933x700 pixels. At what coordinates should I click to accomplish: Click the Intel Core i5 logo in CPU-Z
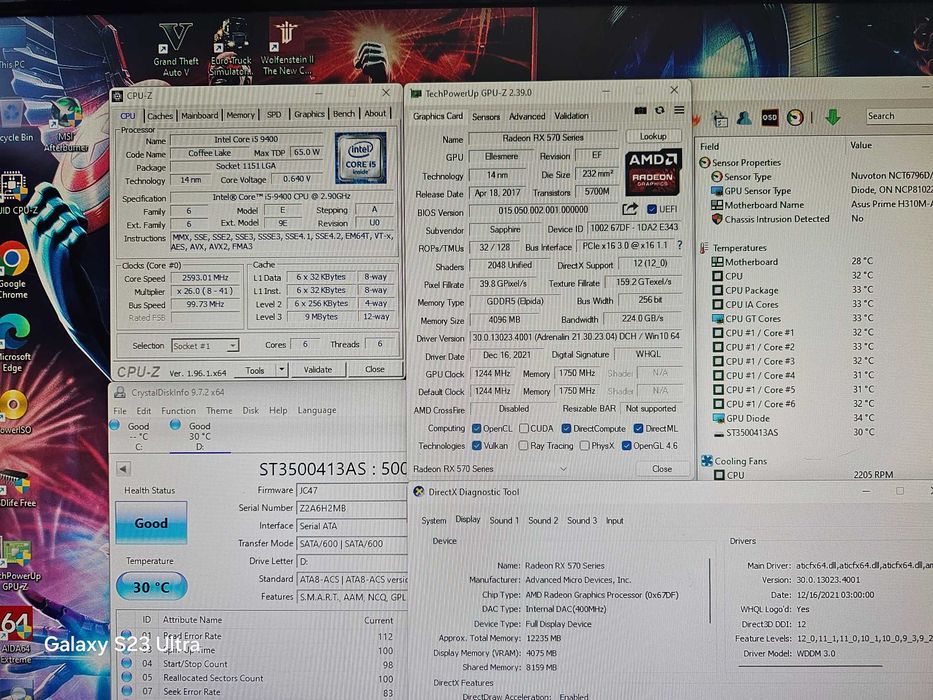(361, 158)
